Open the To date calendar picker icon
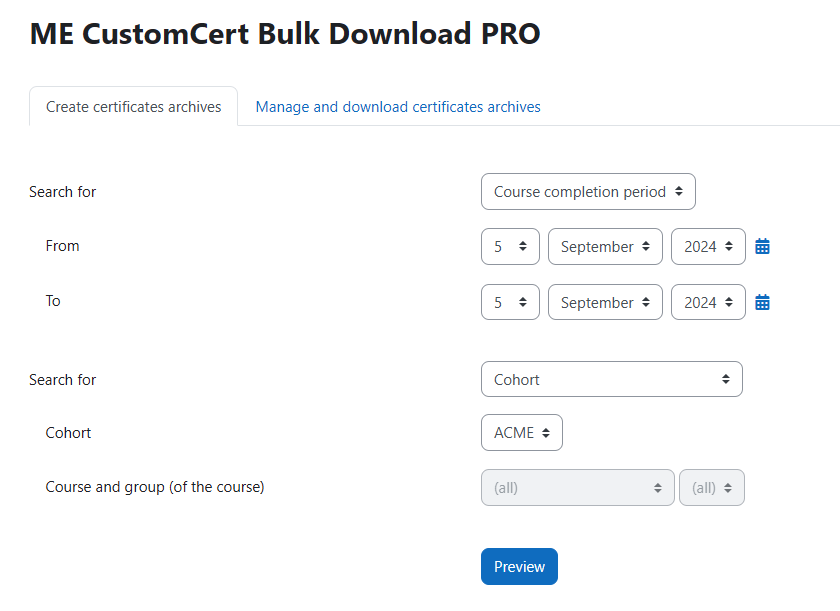 coord(762,302)
